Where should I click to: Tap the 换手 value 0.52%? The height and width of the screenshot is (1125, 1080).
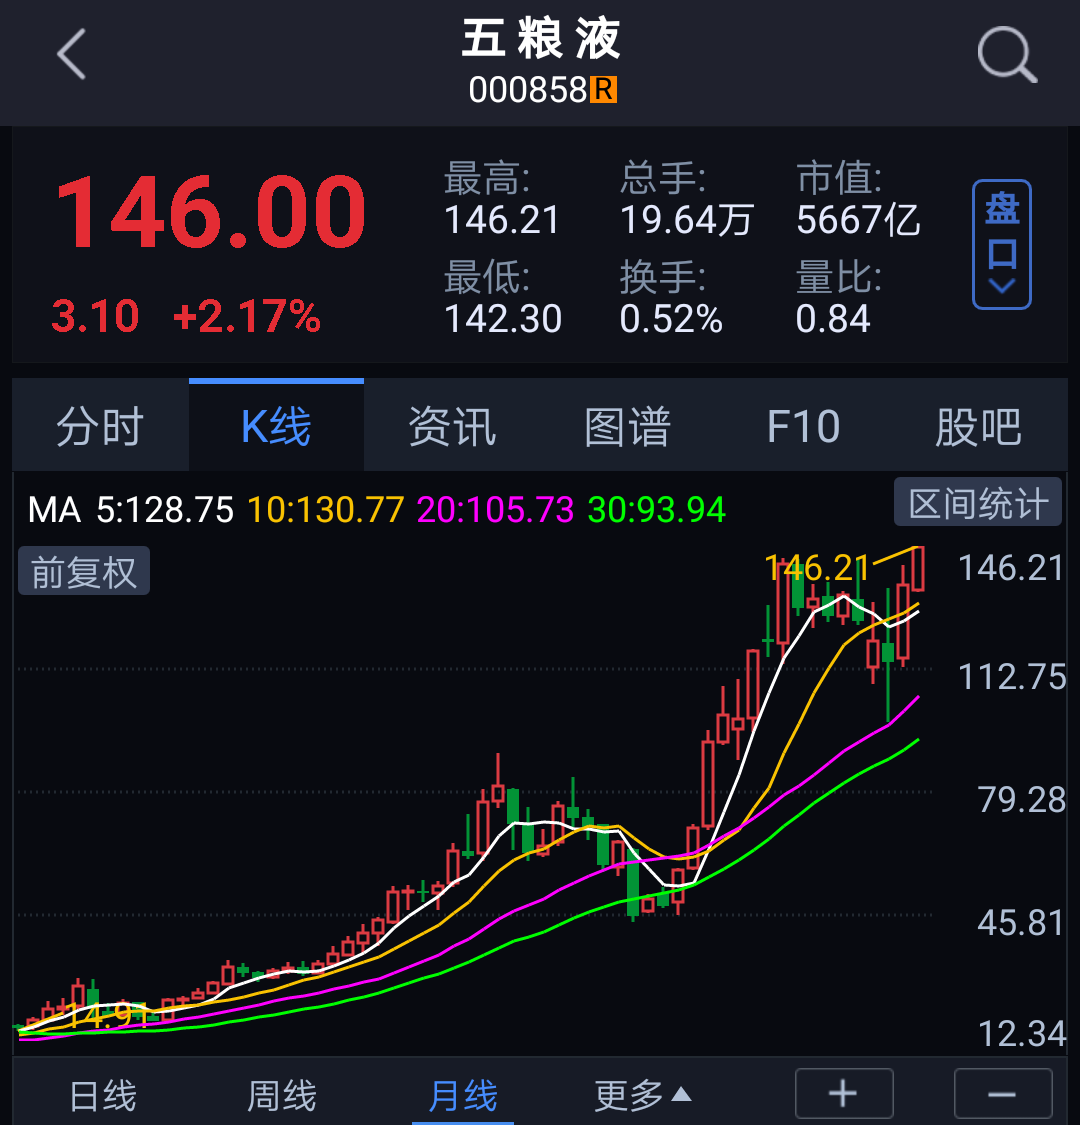671,319
